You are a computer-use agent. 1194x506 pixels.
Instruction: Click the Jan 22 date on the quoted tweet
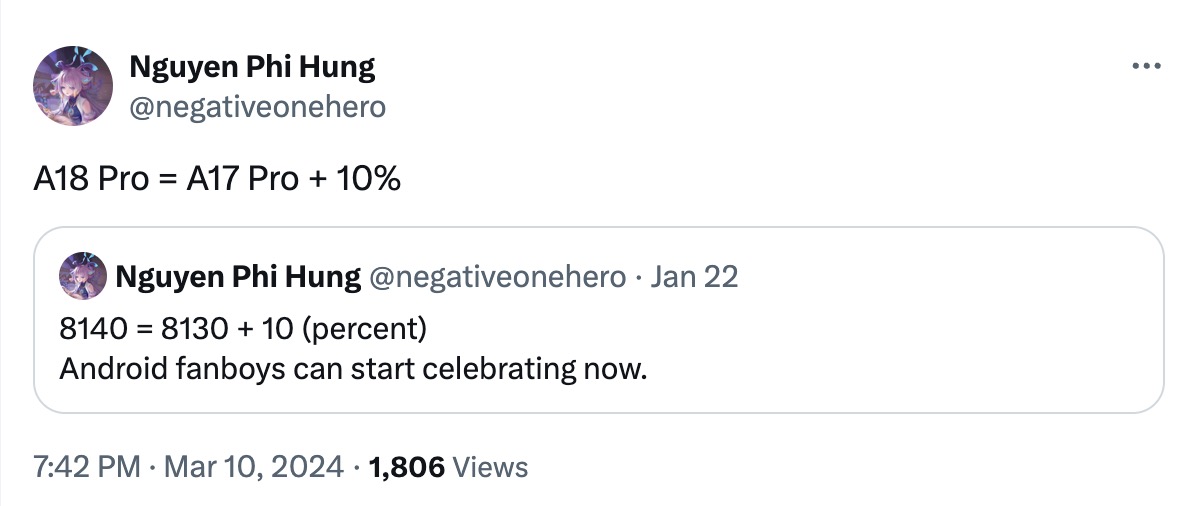[694, 277]
